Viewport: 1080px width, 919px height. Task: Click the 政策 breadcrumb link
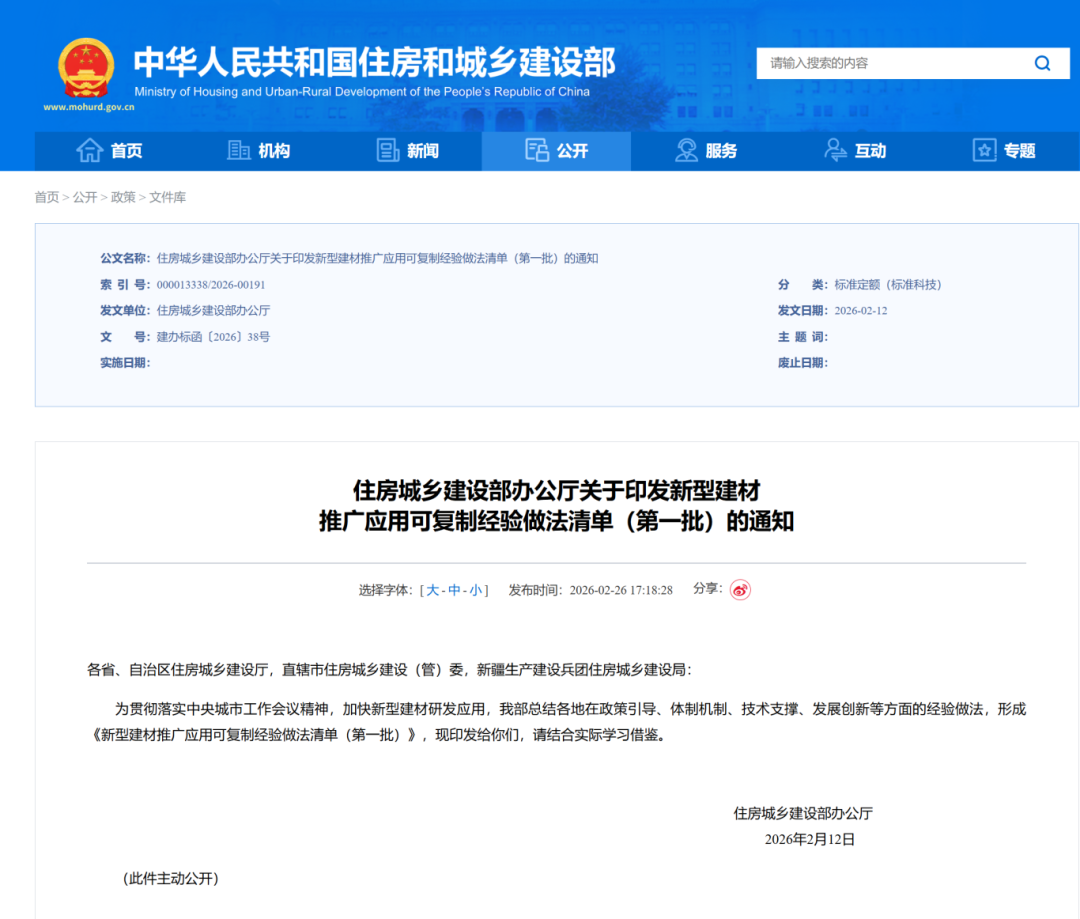coord(123,197)
